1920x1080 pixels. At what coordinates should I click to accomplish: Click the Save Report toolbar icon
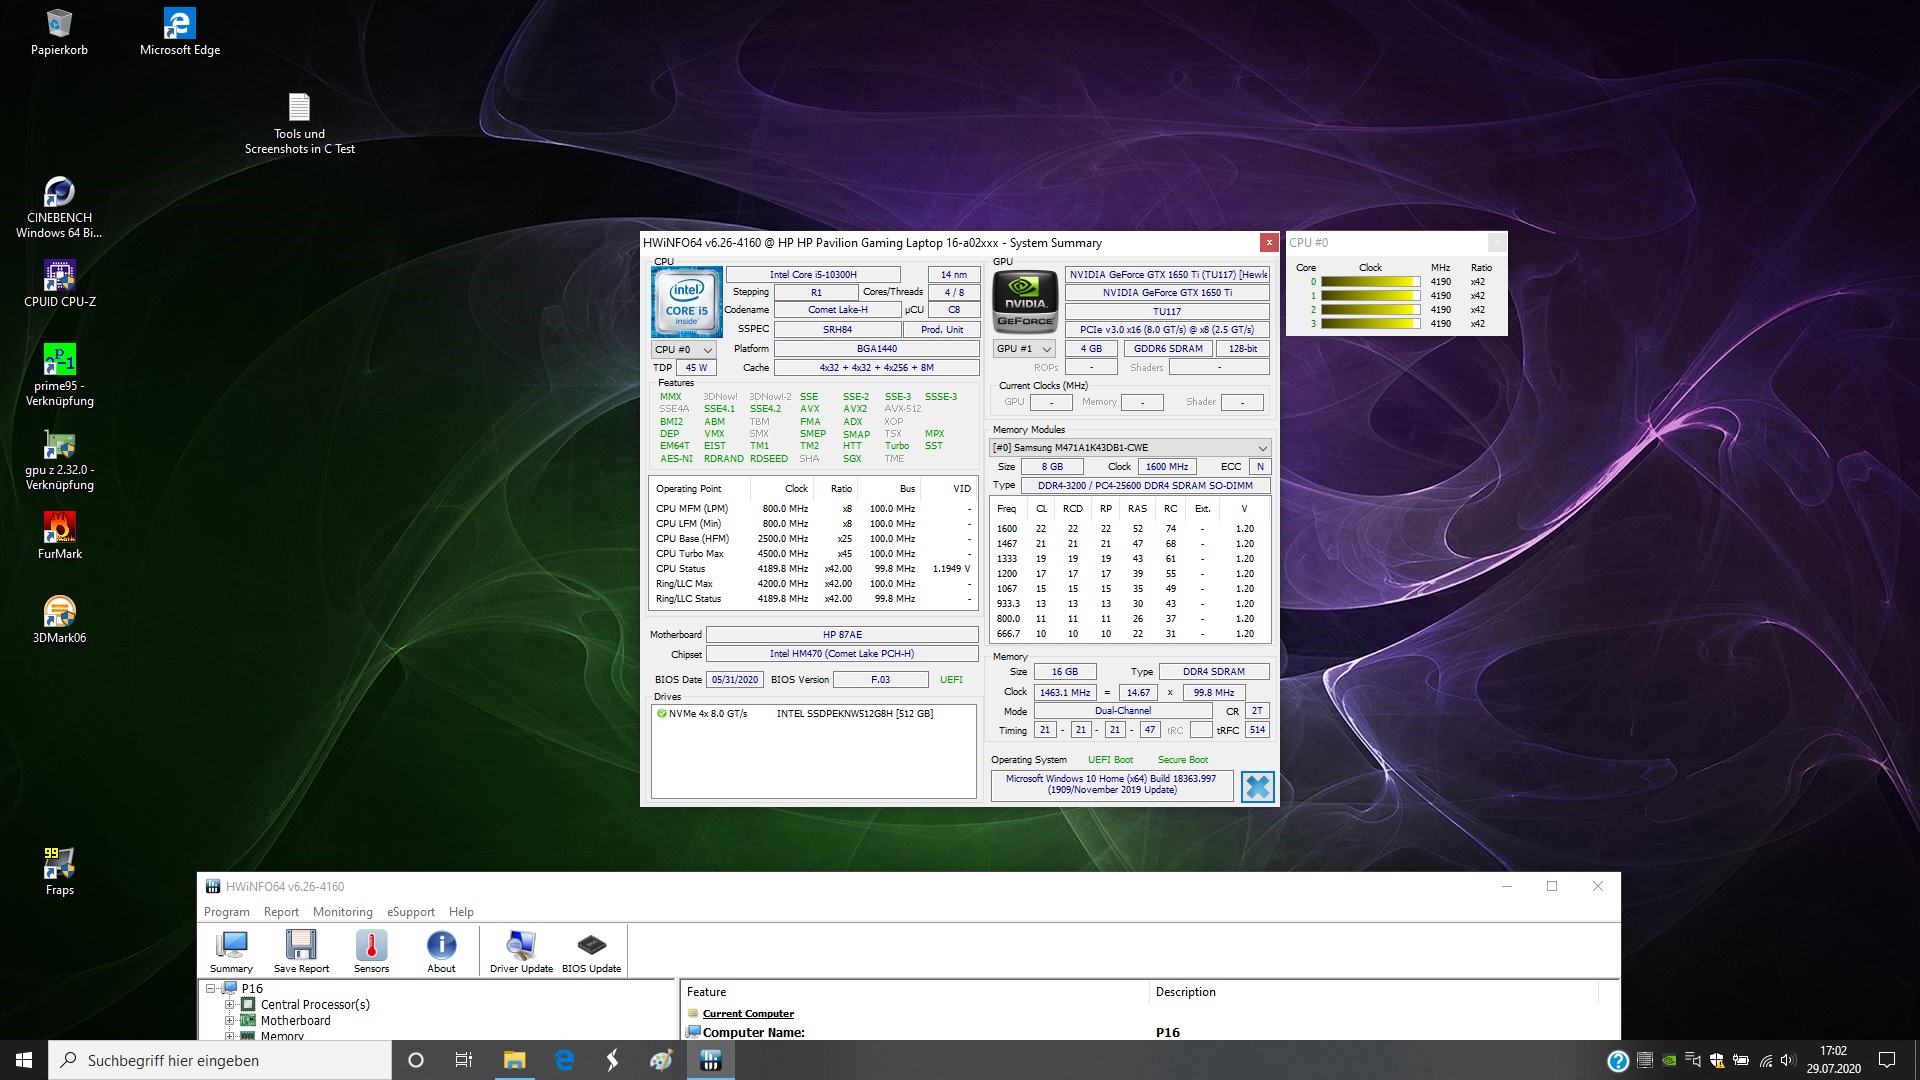(301, 951)
